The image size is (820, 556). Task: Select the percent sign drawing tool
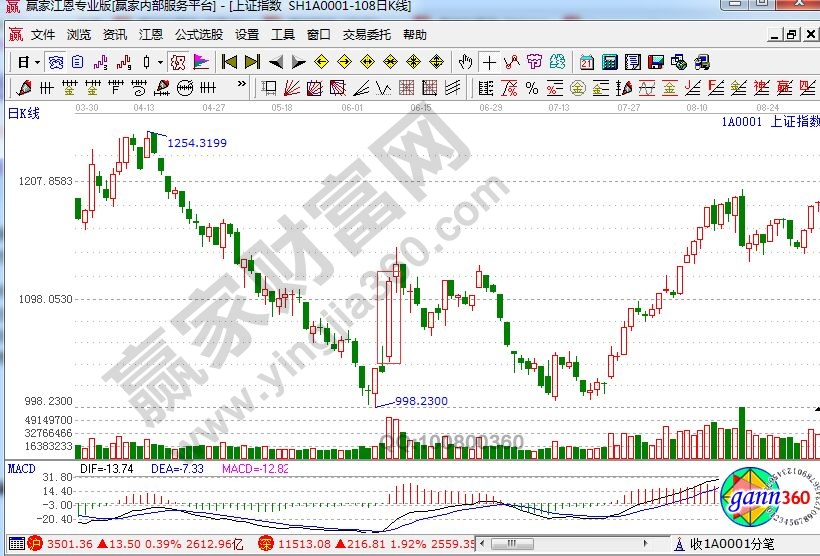point(532,87)
